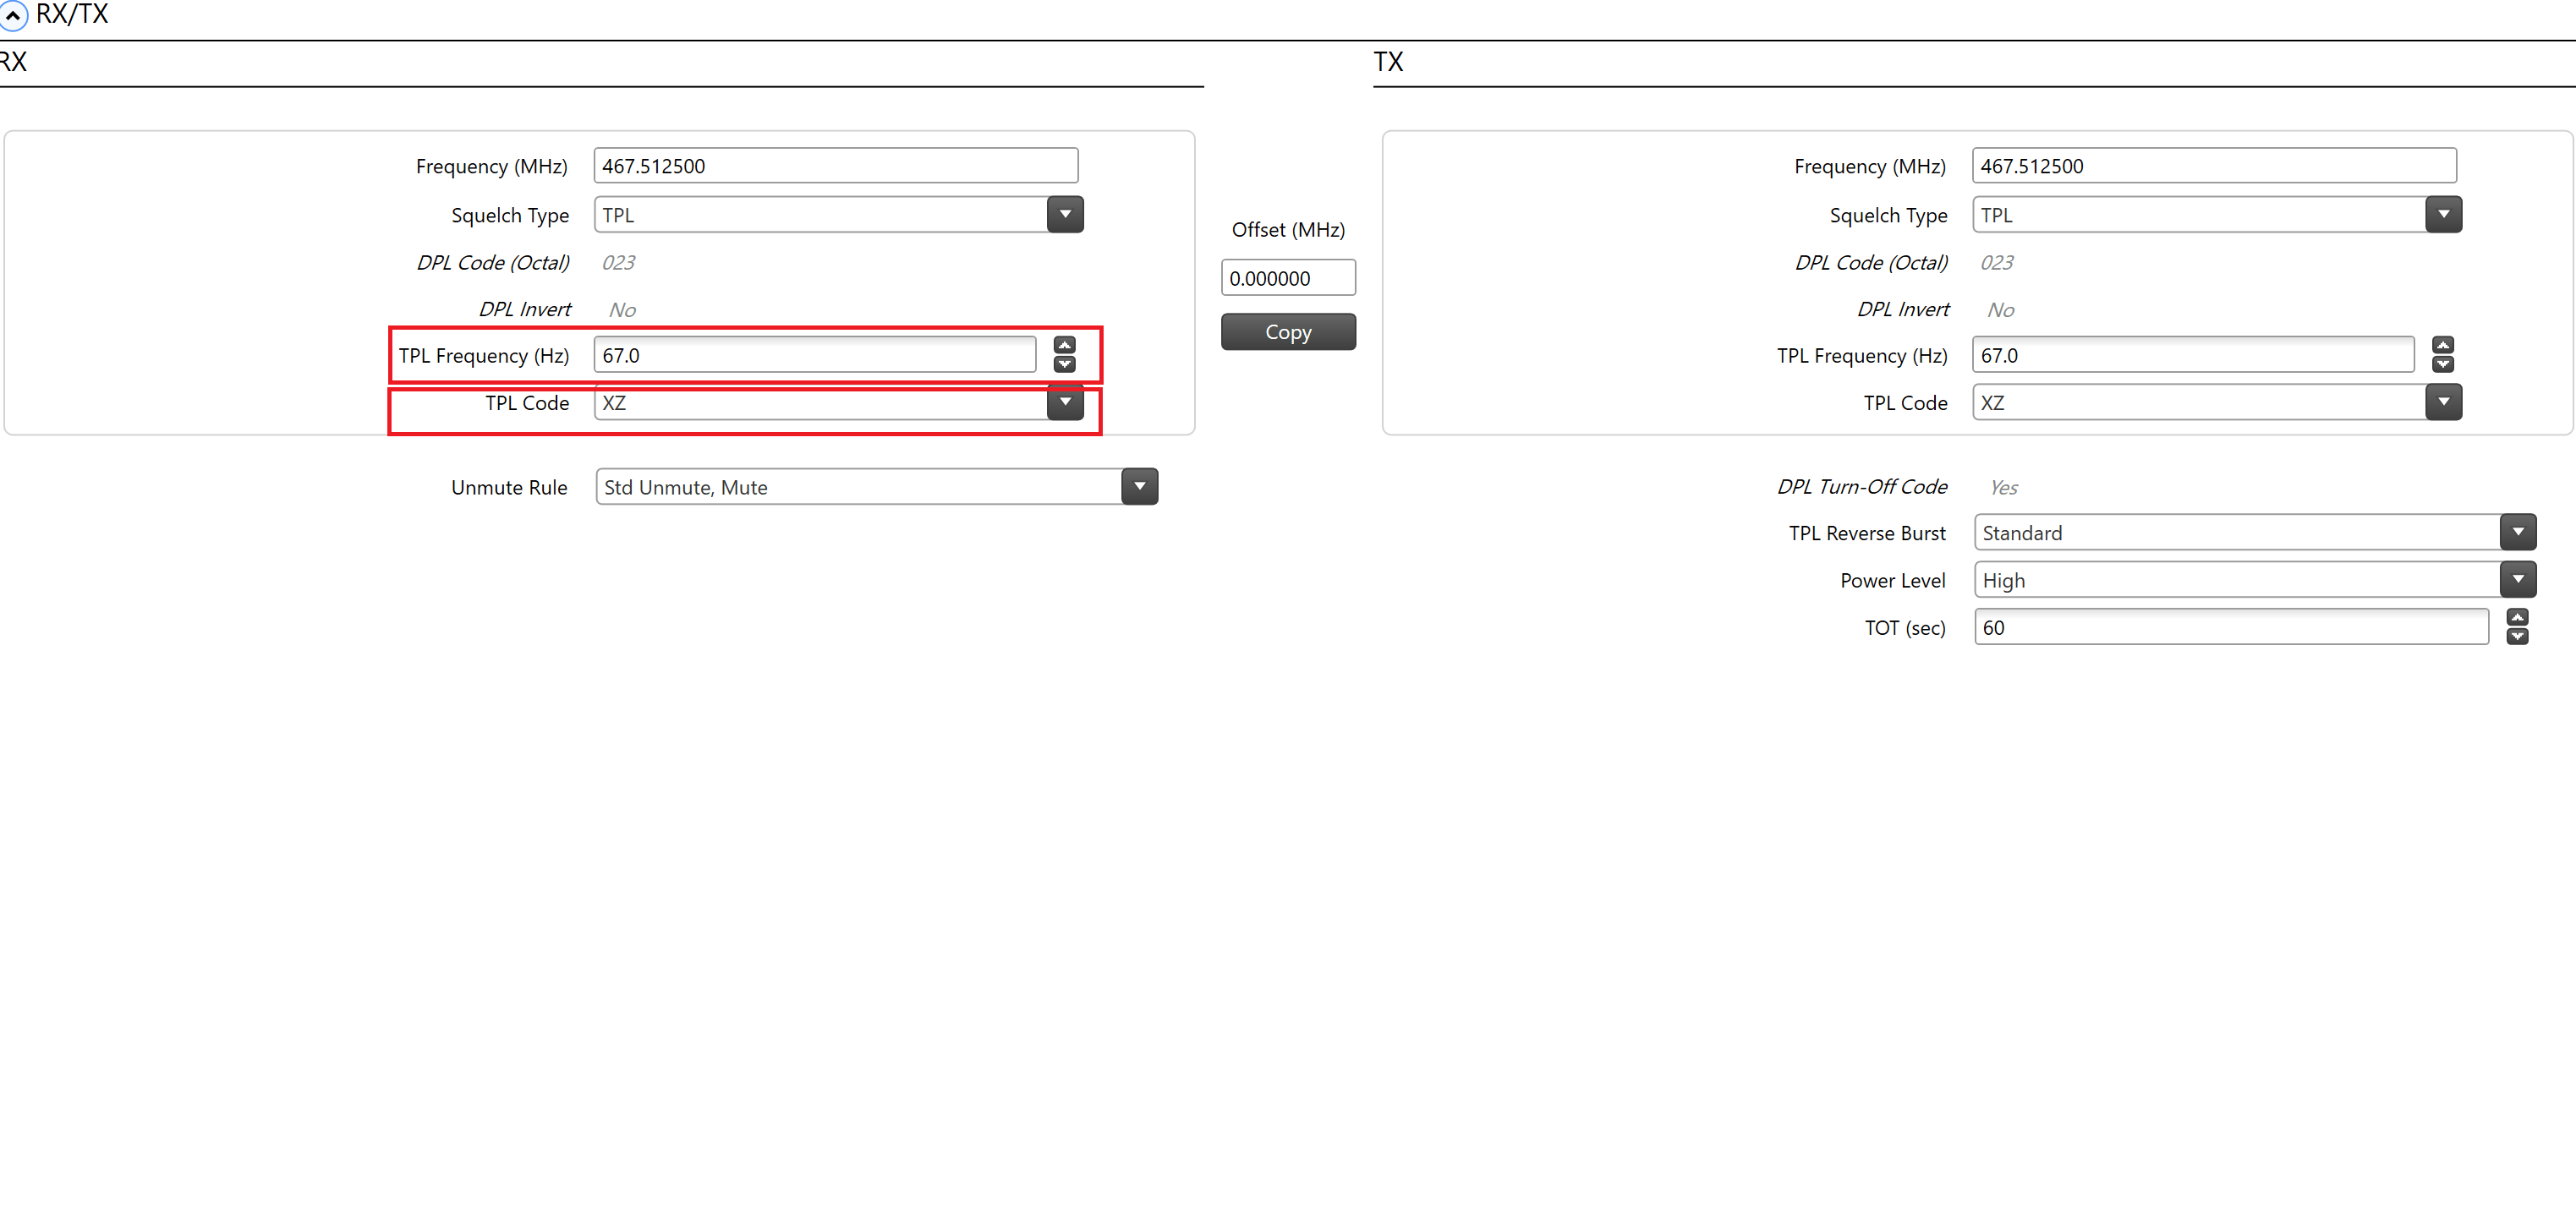Screen dimensions: 2576x1214
Task: Click the RX DPL Code value 023
Action: [x=618, y=262]
